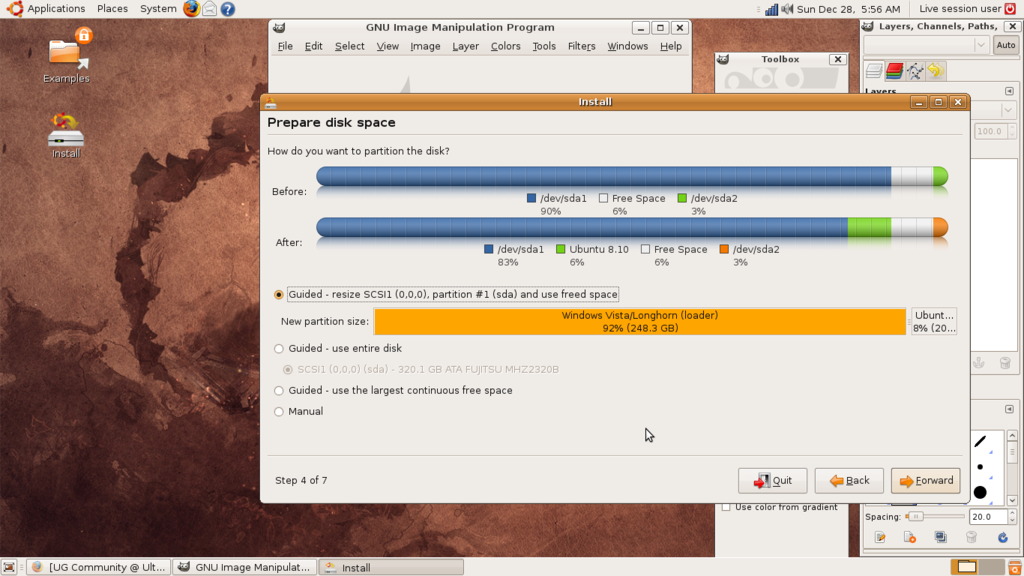Click the Auto button in Layers dock
Screen dimensions: 1024x576
[1006, 45]
